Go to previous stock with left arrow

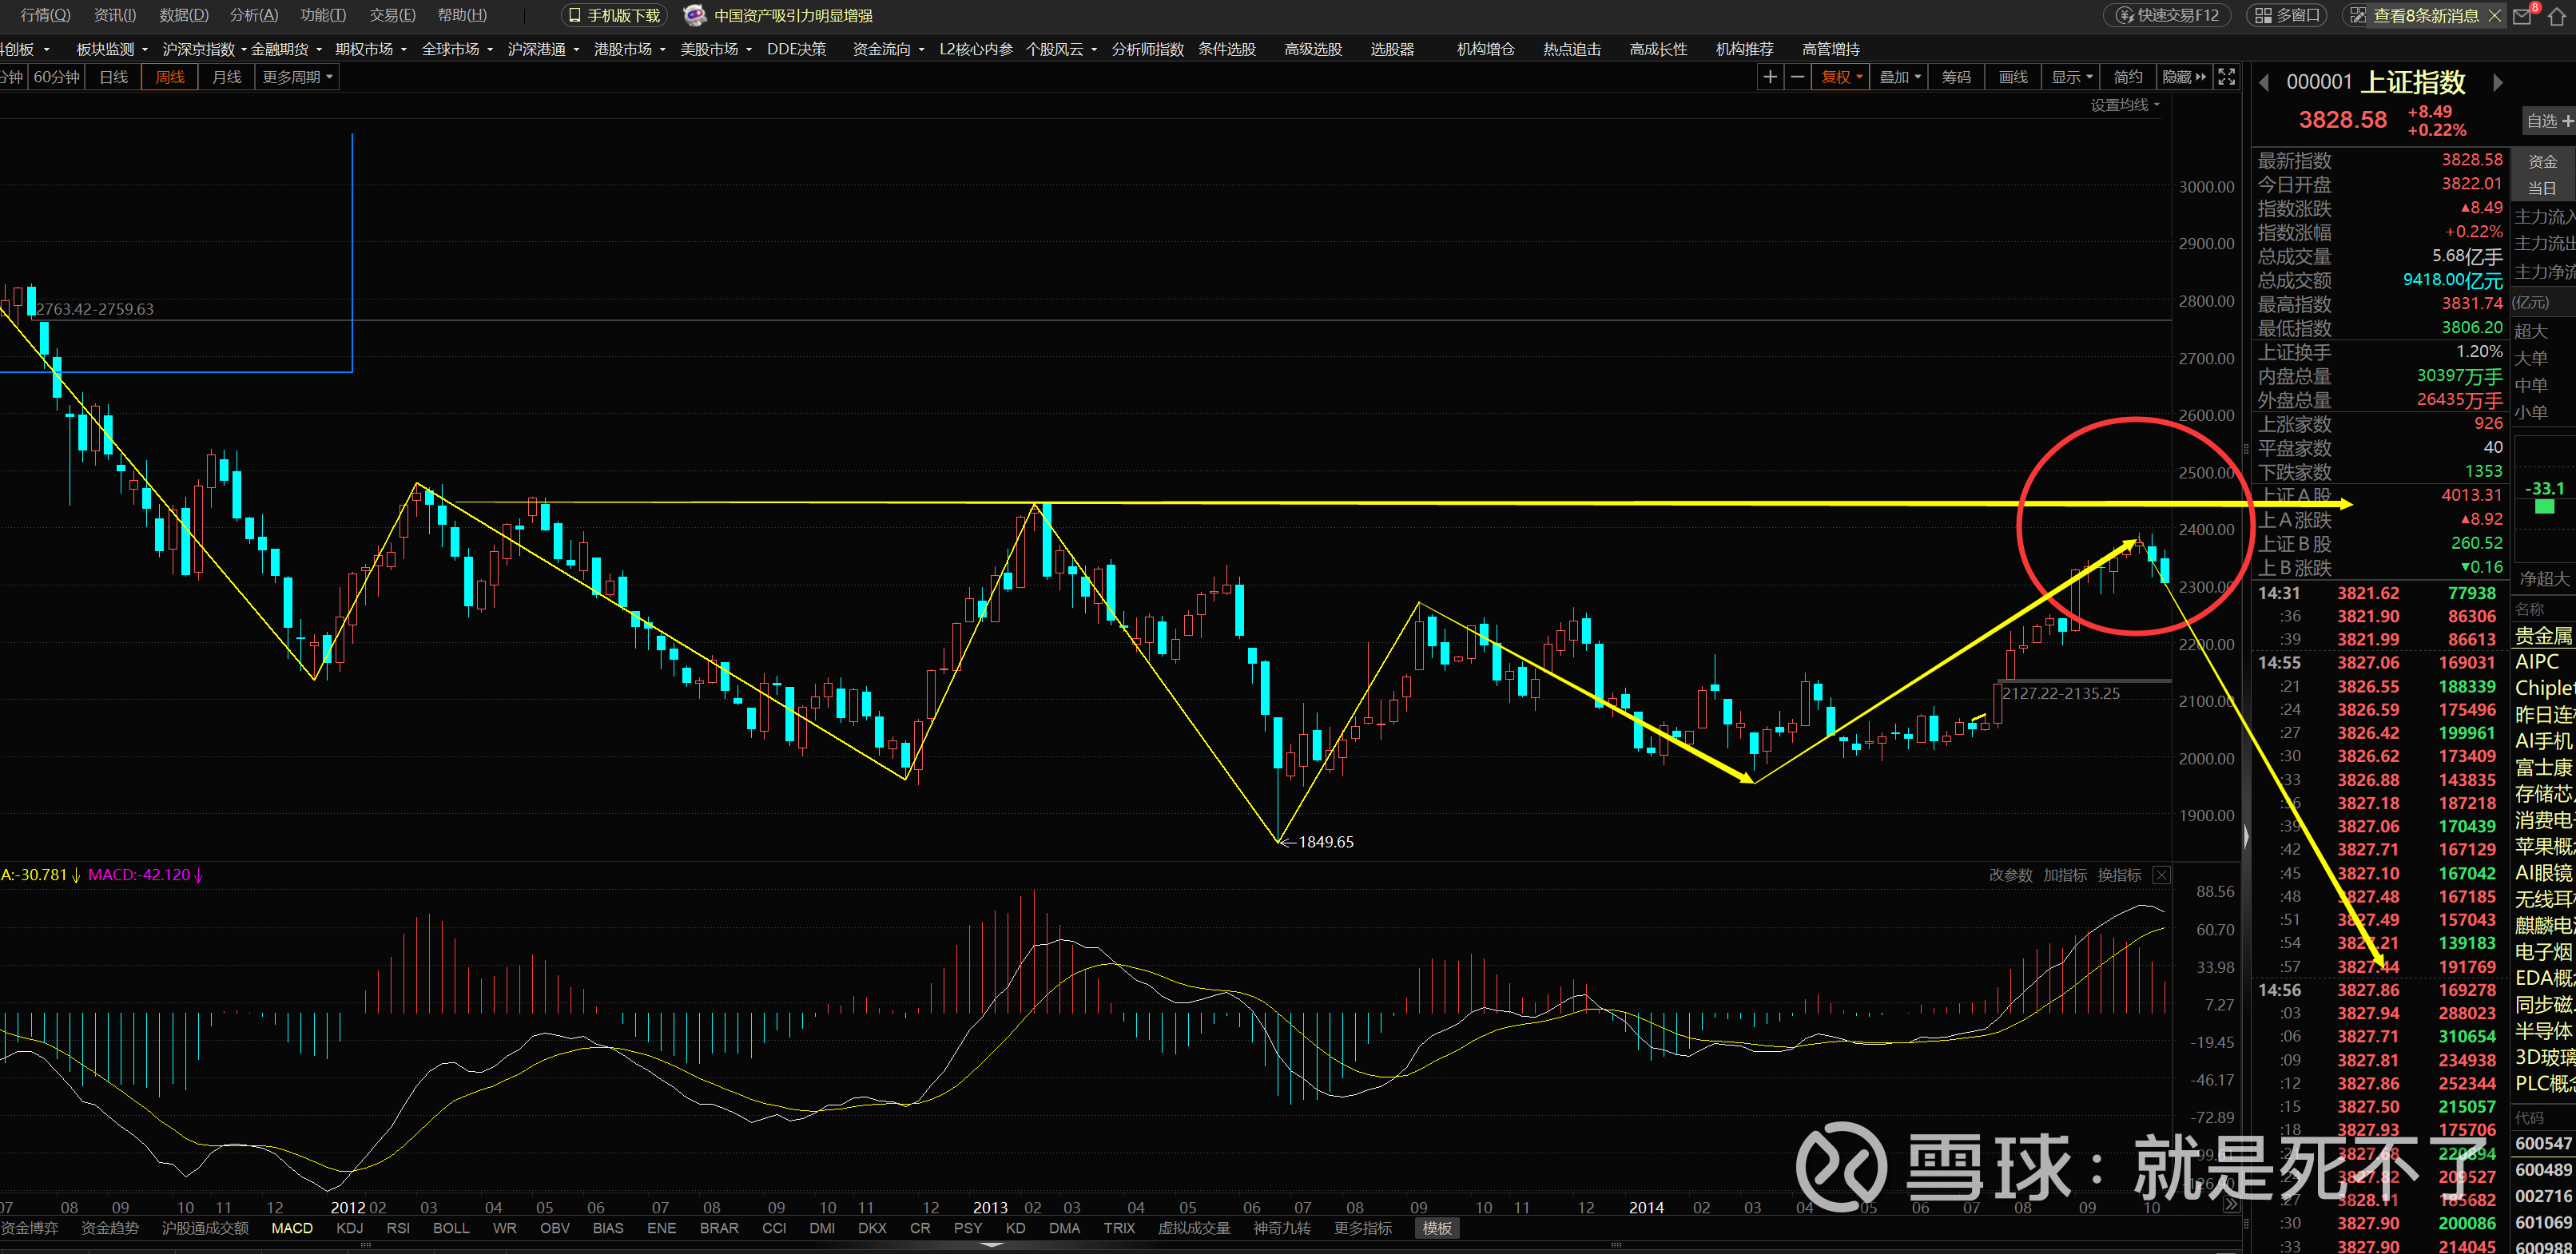pyautogui.click(x=2265, y=83)
